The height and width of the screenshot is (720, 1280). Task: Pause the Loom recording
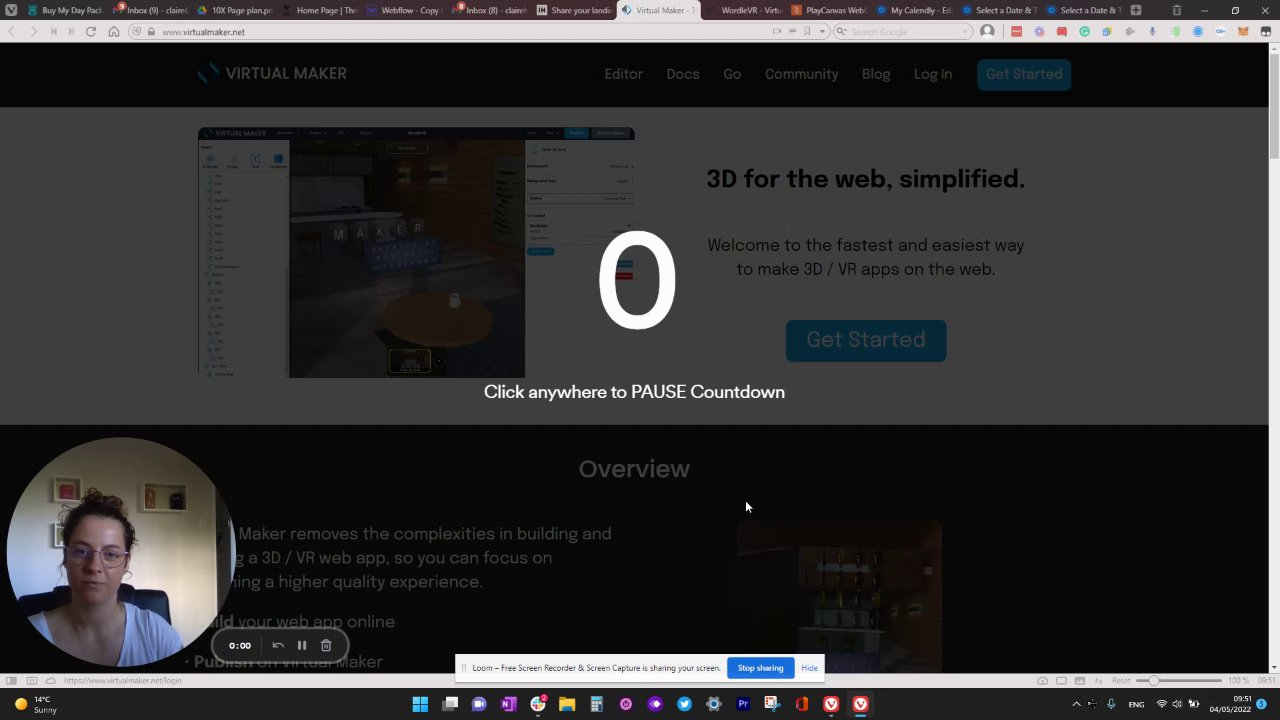302,646
